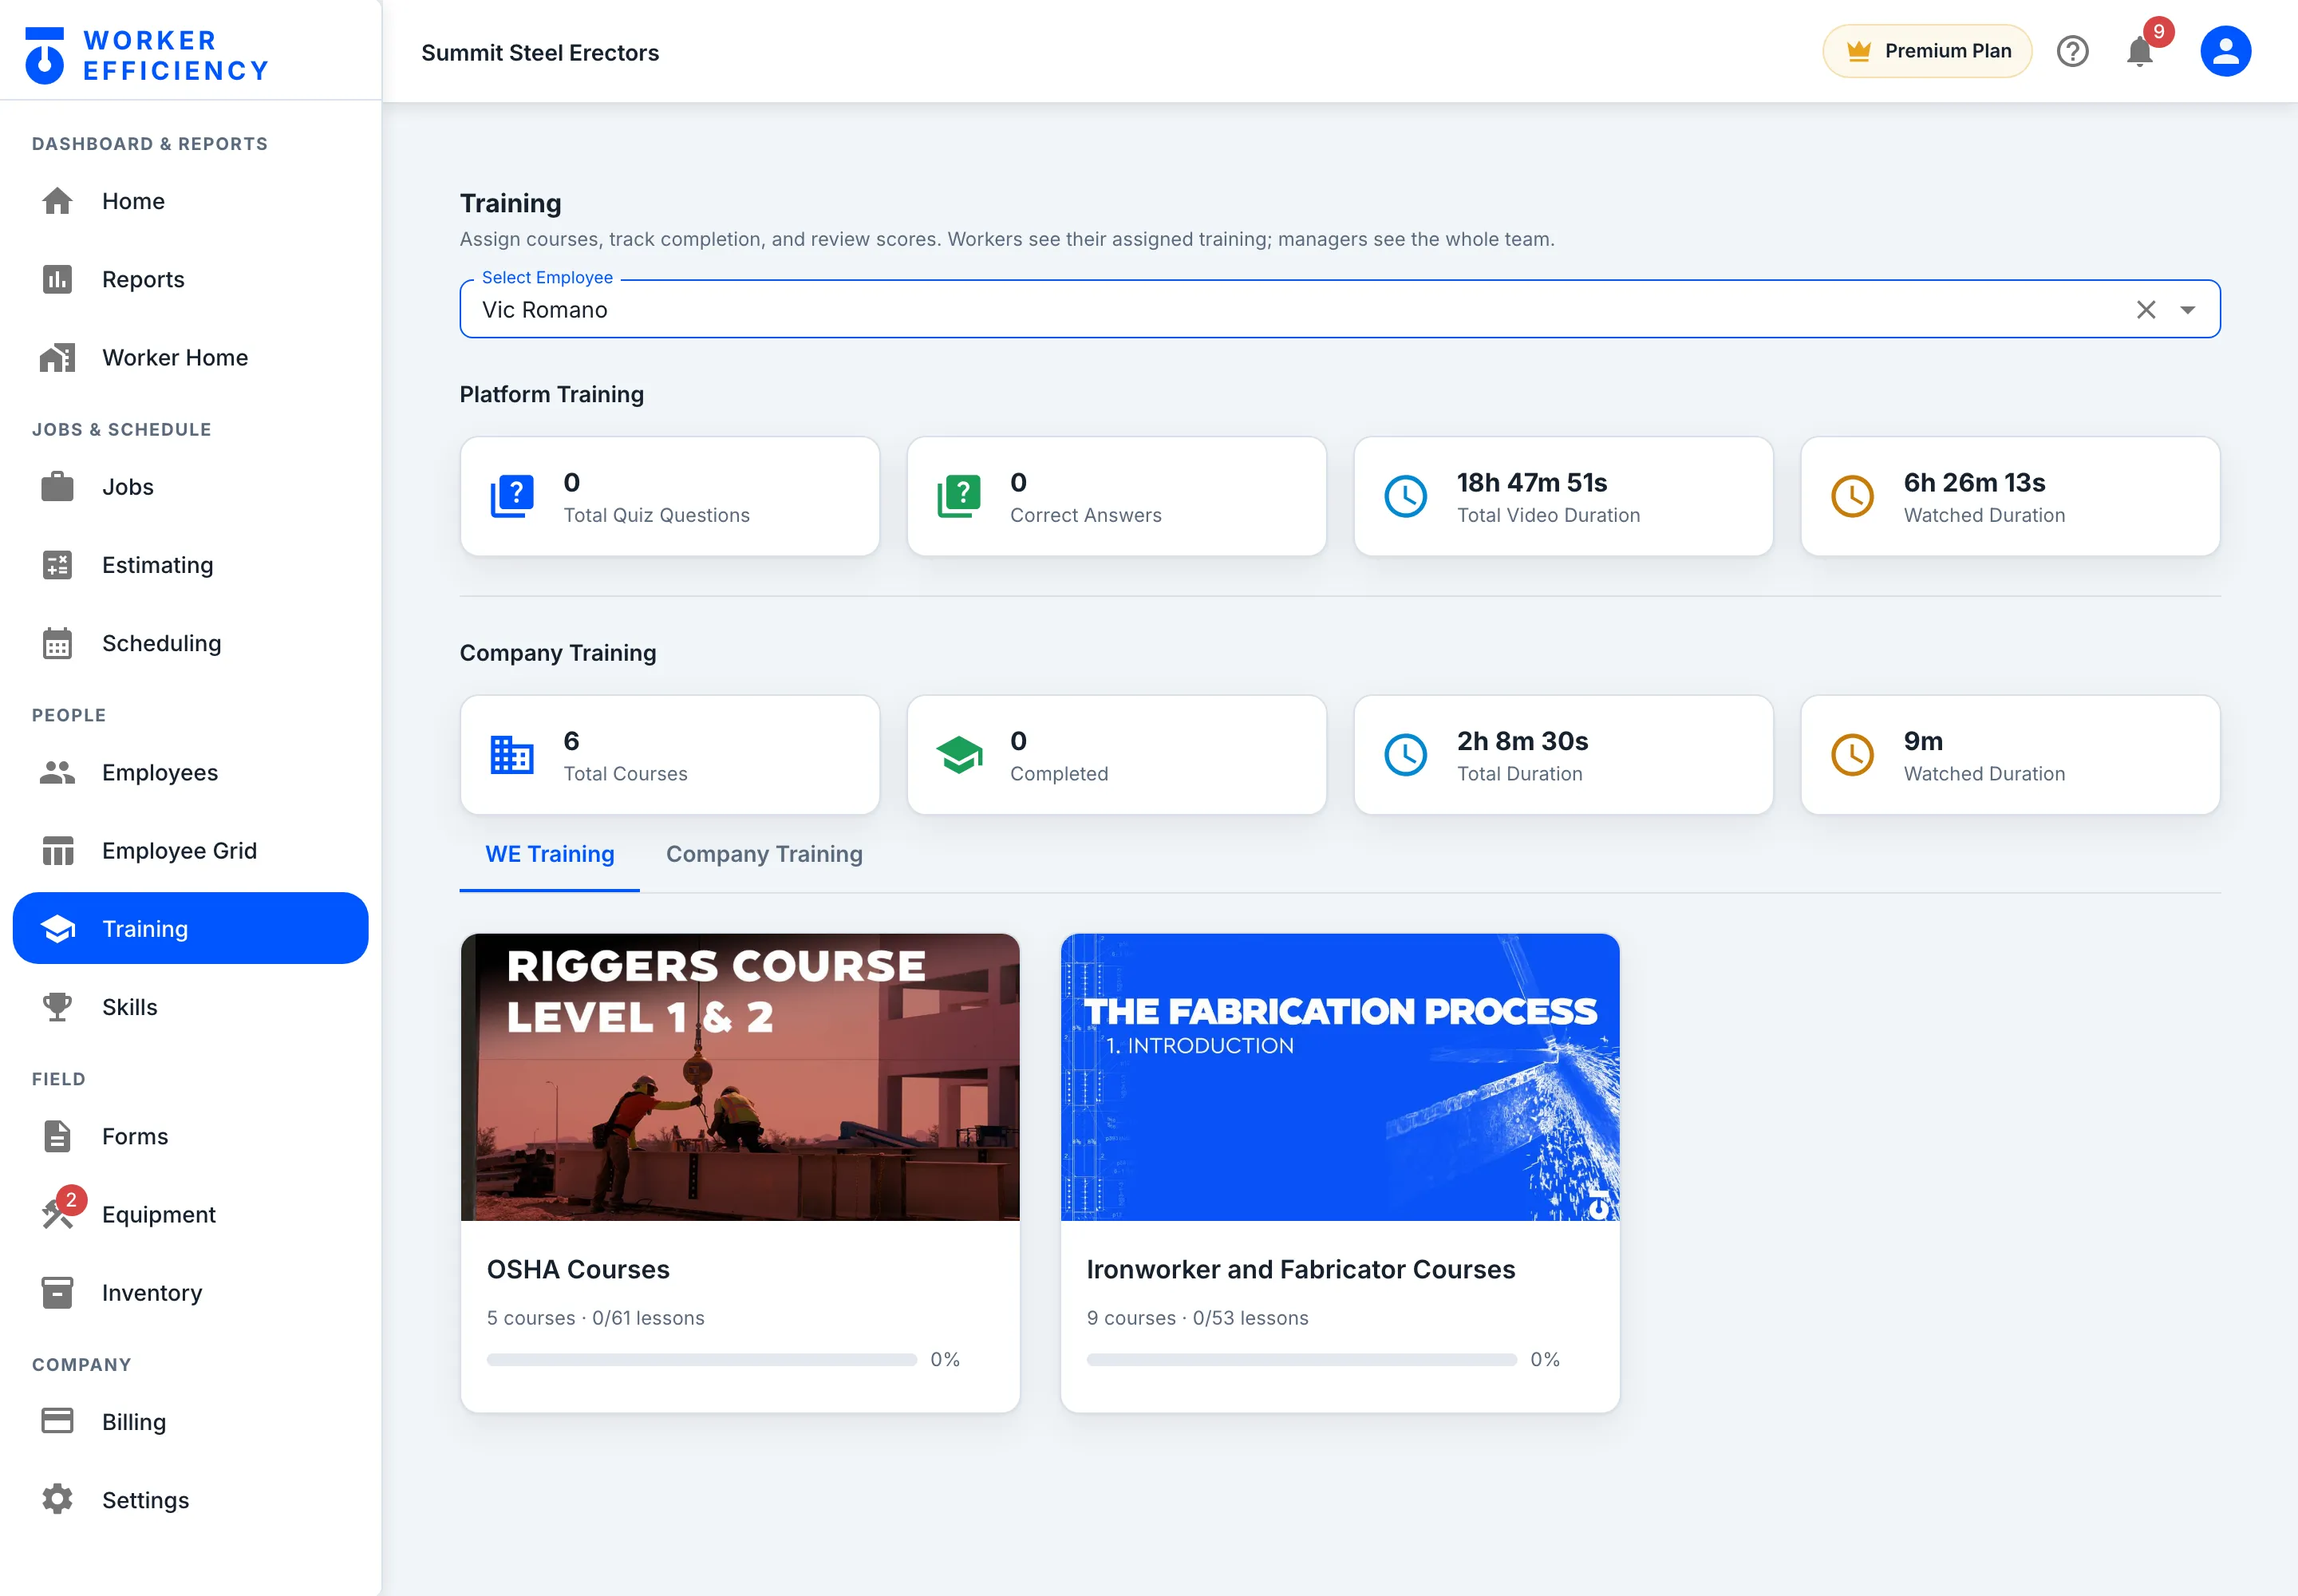2298x1596 pixels.
Task: Click the Worker Efficiency logo
Action: point(147,55)
